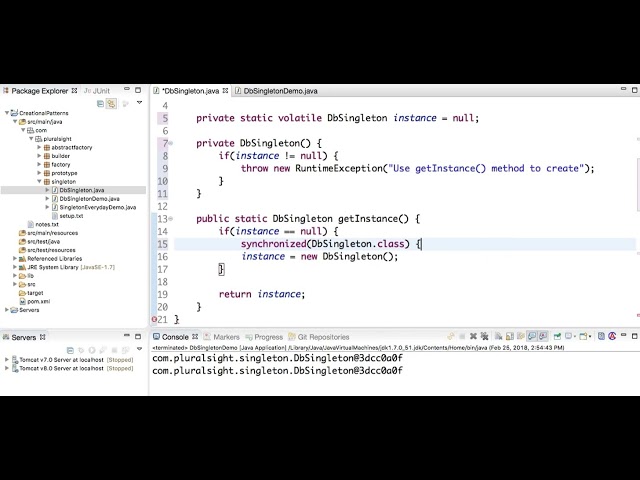Select SingletonEverydayDemo.java file
This screenshot has height=480, width=640.
(98, 207)
